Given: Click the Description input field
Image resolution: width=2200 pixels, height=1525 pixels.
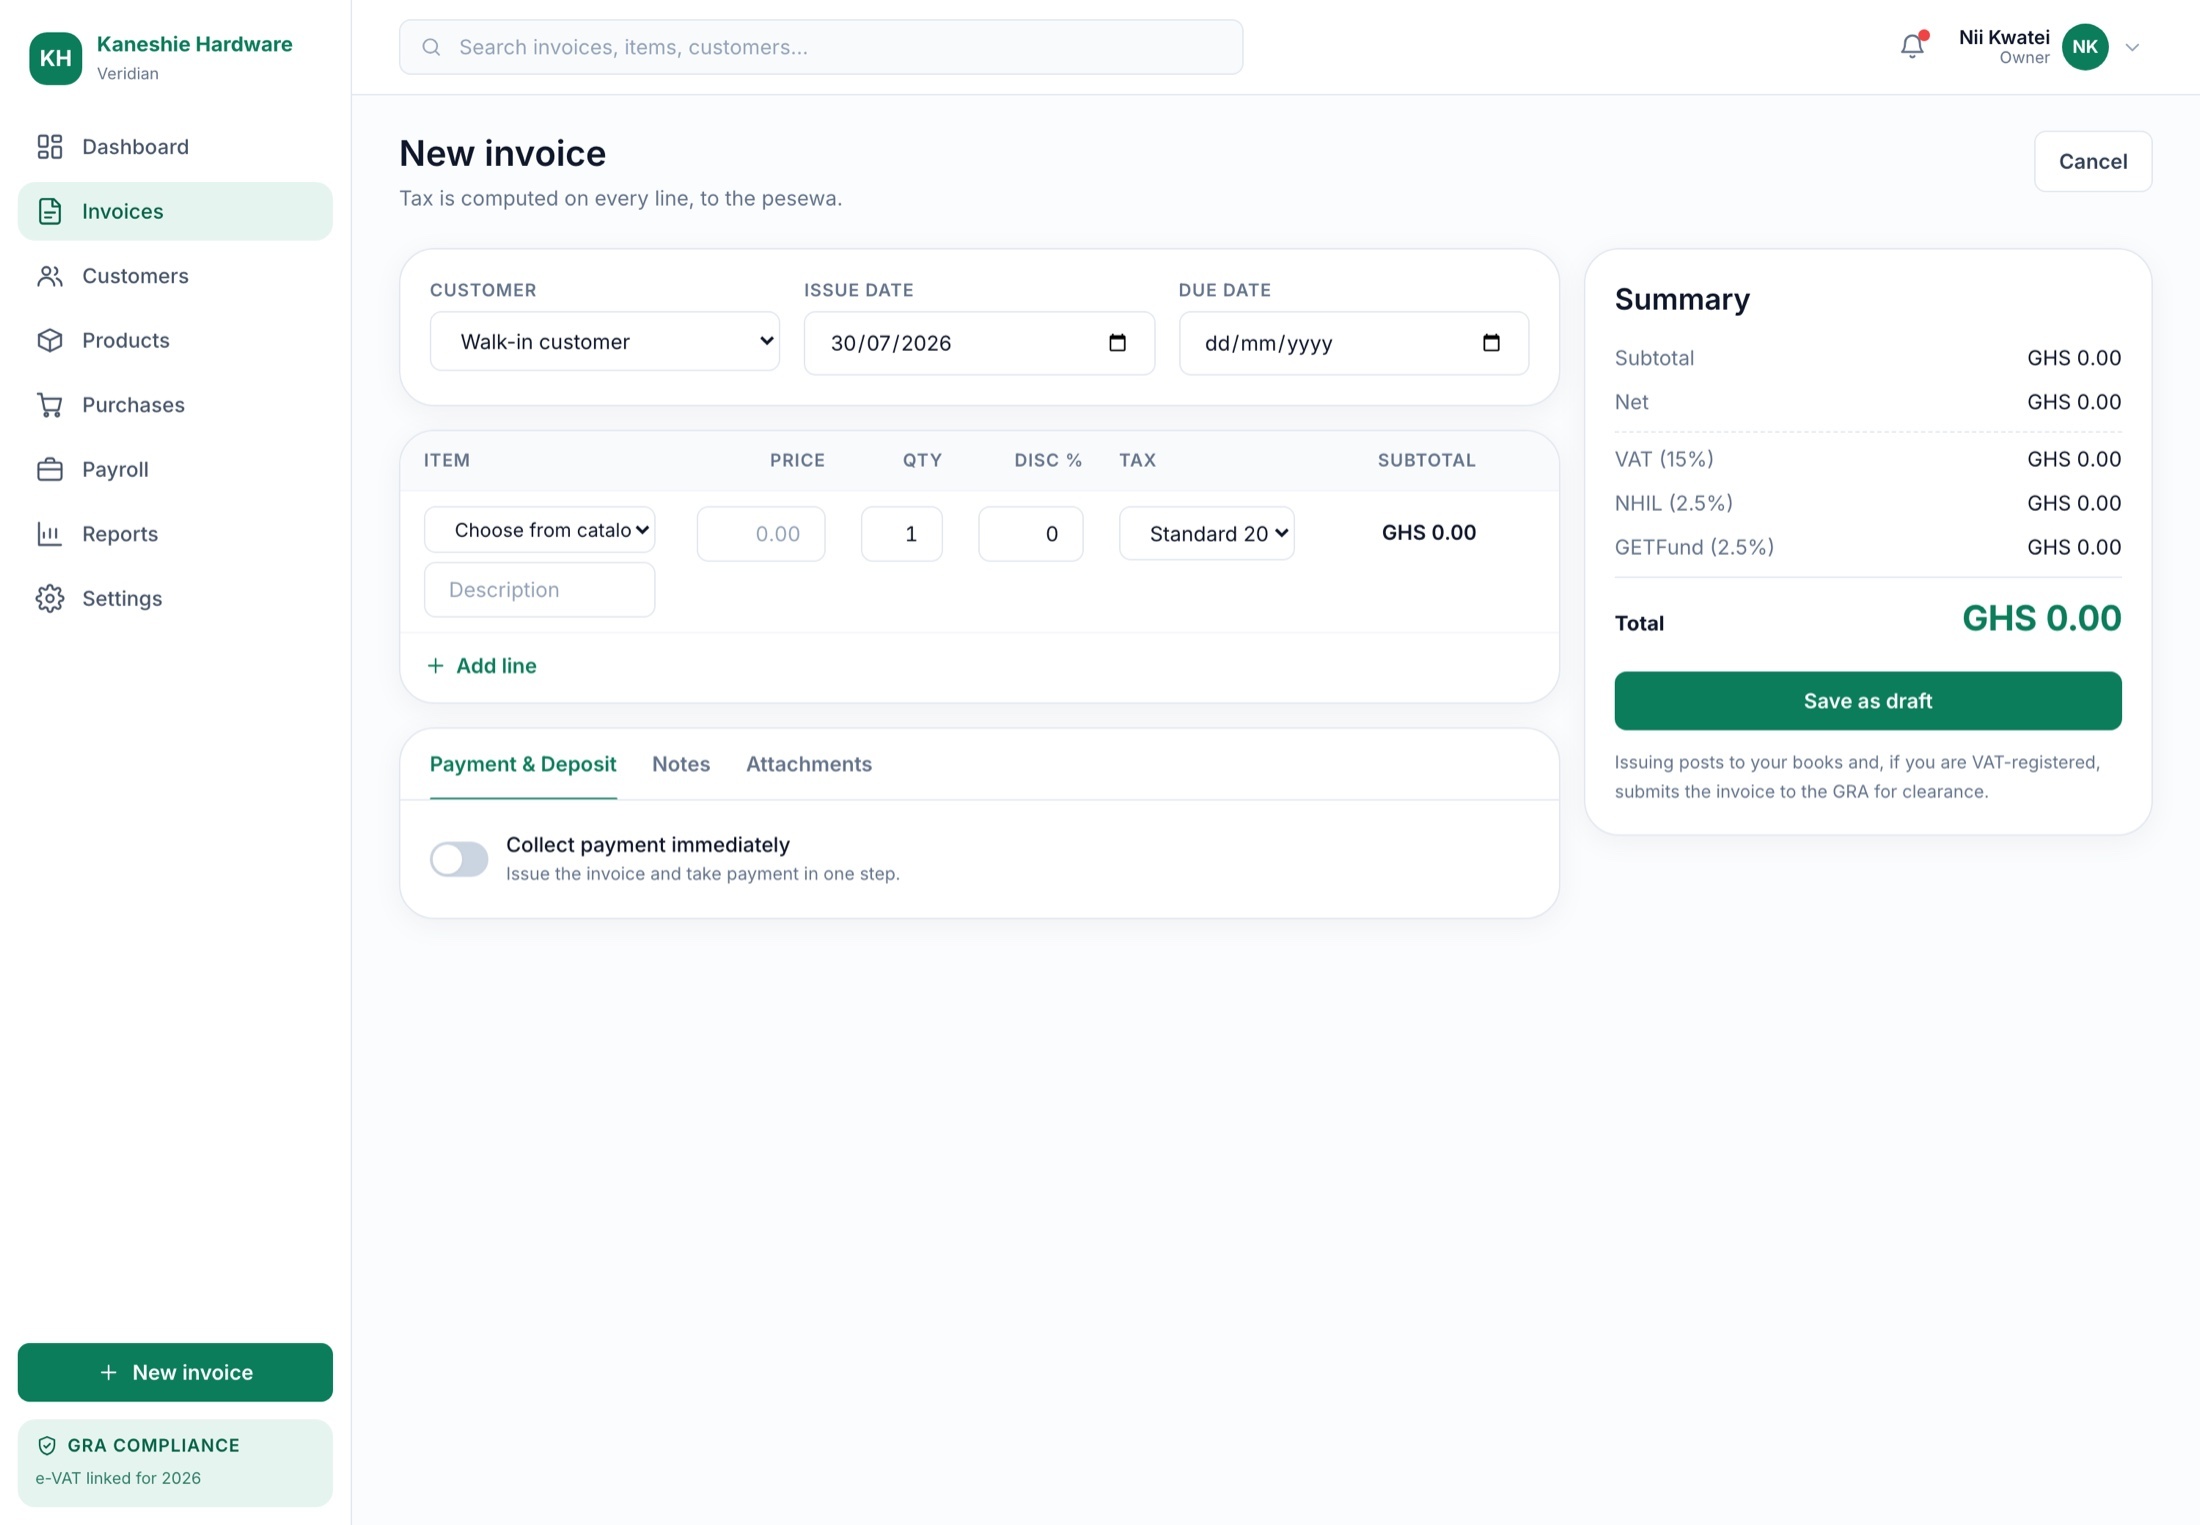Looking at the screenshot, I should click(540, 590).
